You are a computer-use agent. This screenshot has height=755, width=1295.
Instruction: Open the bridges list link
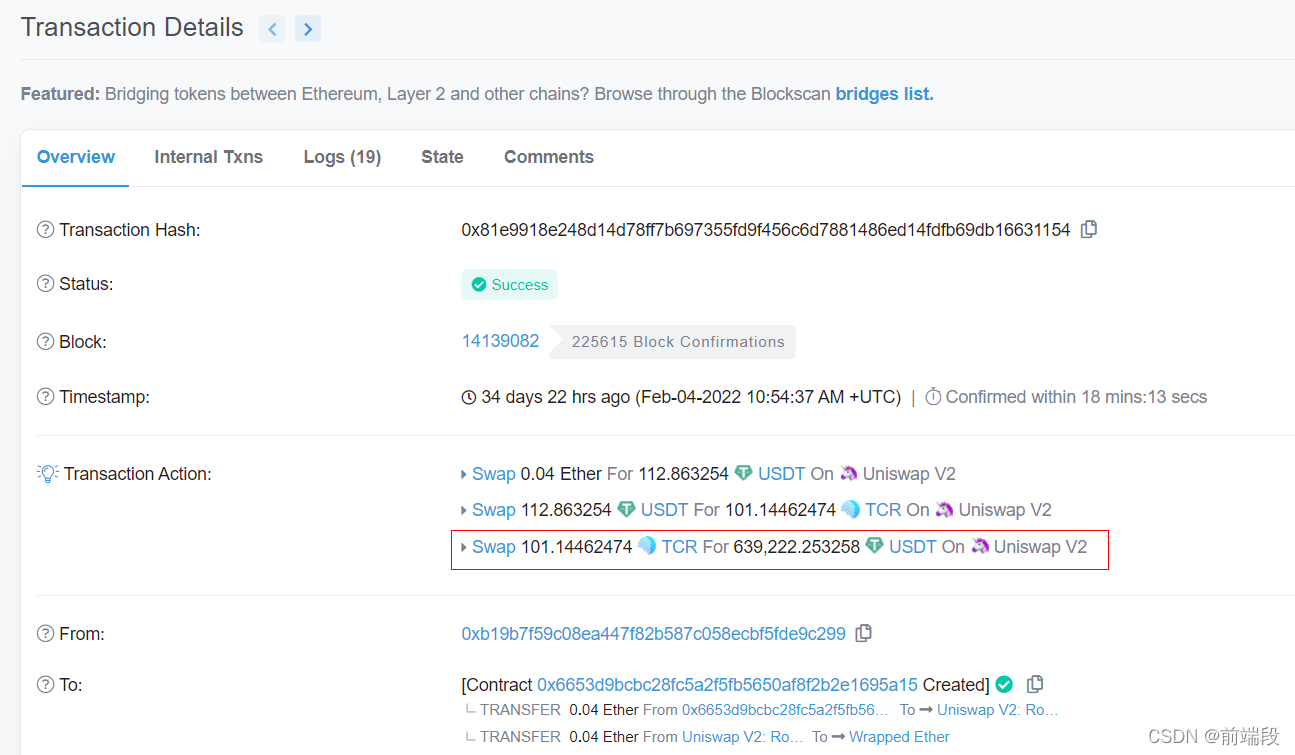(885, 94)
